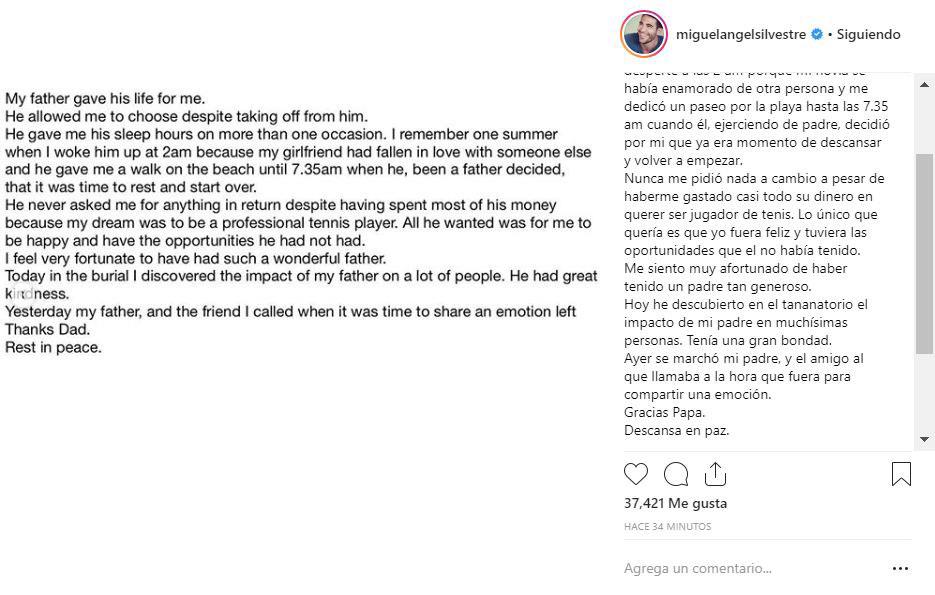Image resolution: width=935 pixels, height=595 pixels.
Task: Click the English tribute text image
Action: tap(300, 223)
